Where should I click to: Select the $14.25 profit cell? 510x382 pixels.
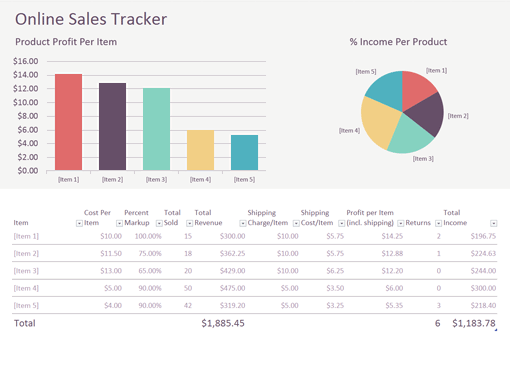392,236
